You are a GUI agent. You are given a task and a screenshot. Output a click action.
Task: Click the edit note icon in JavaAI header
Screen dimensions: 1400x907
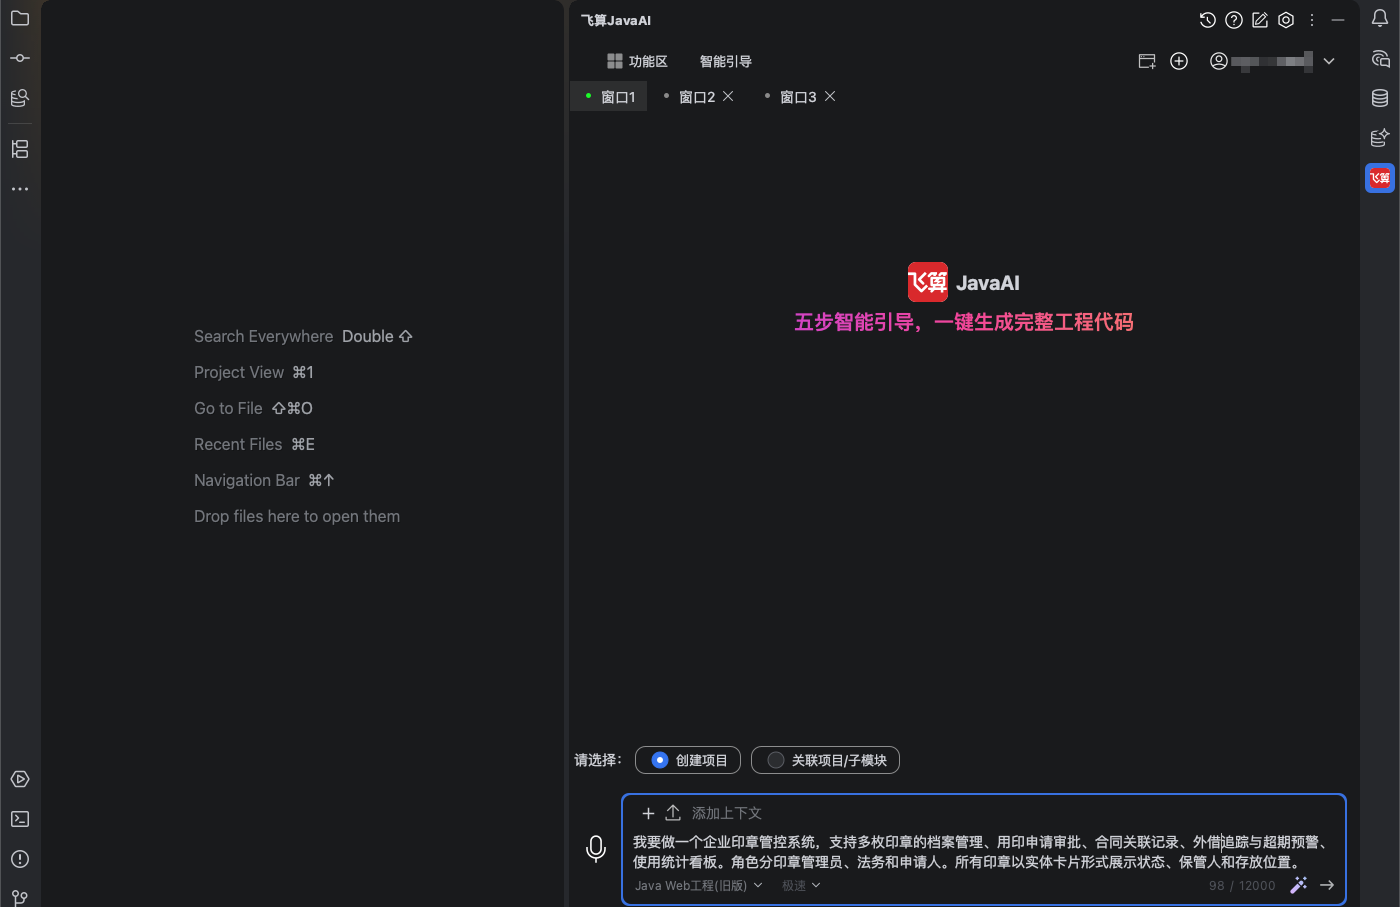tap(1260, 20)
